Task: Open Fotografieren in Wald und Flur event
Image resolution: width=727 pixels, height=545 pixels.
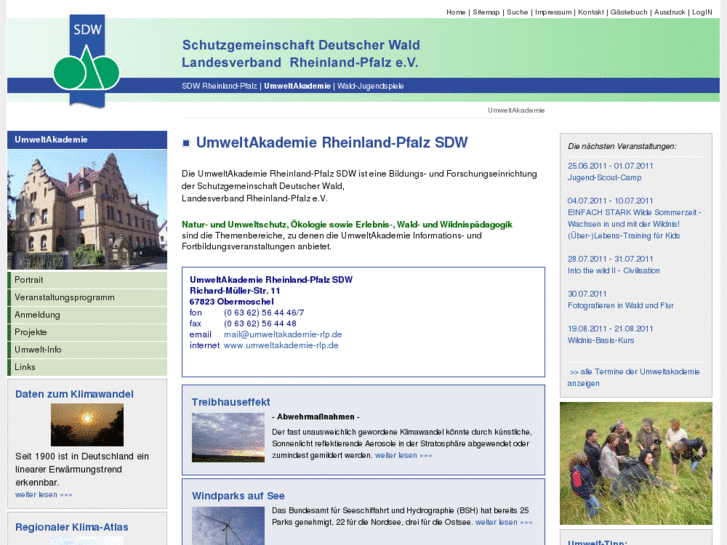Action: pyautogui.click(x=621, y=305)
